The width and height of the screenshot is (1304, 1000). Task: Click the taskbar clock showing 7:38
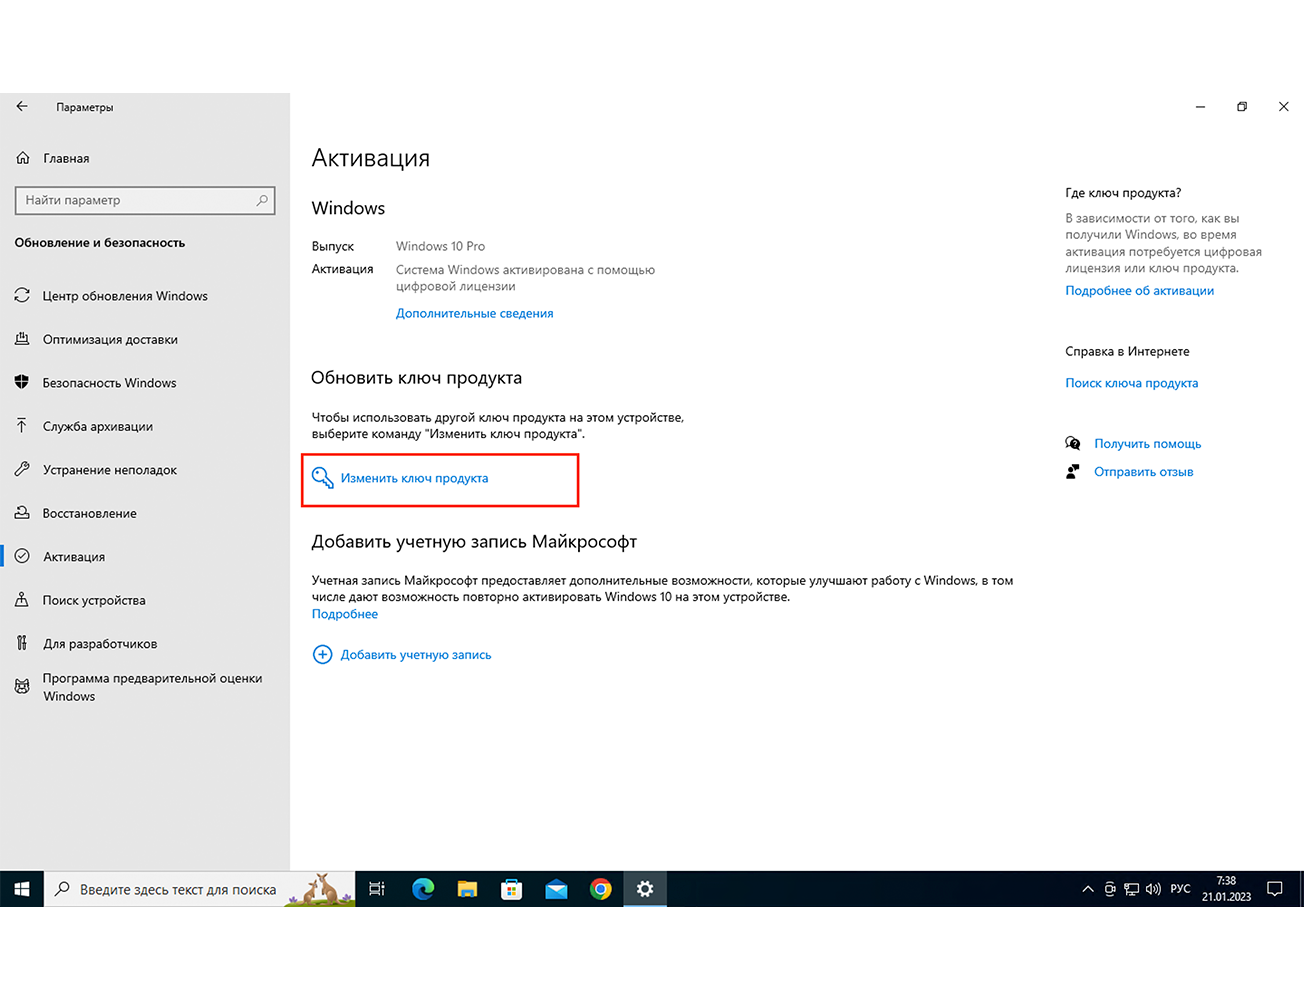pos(1226,889)
